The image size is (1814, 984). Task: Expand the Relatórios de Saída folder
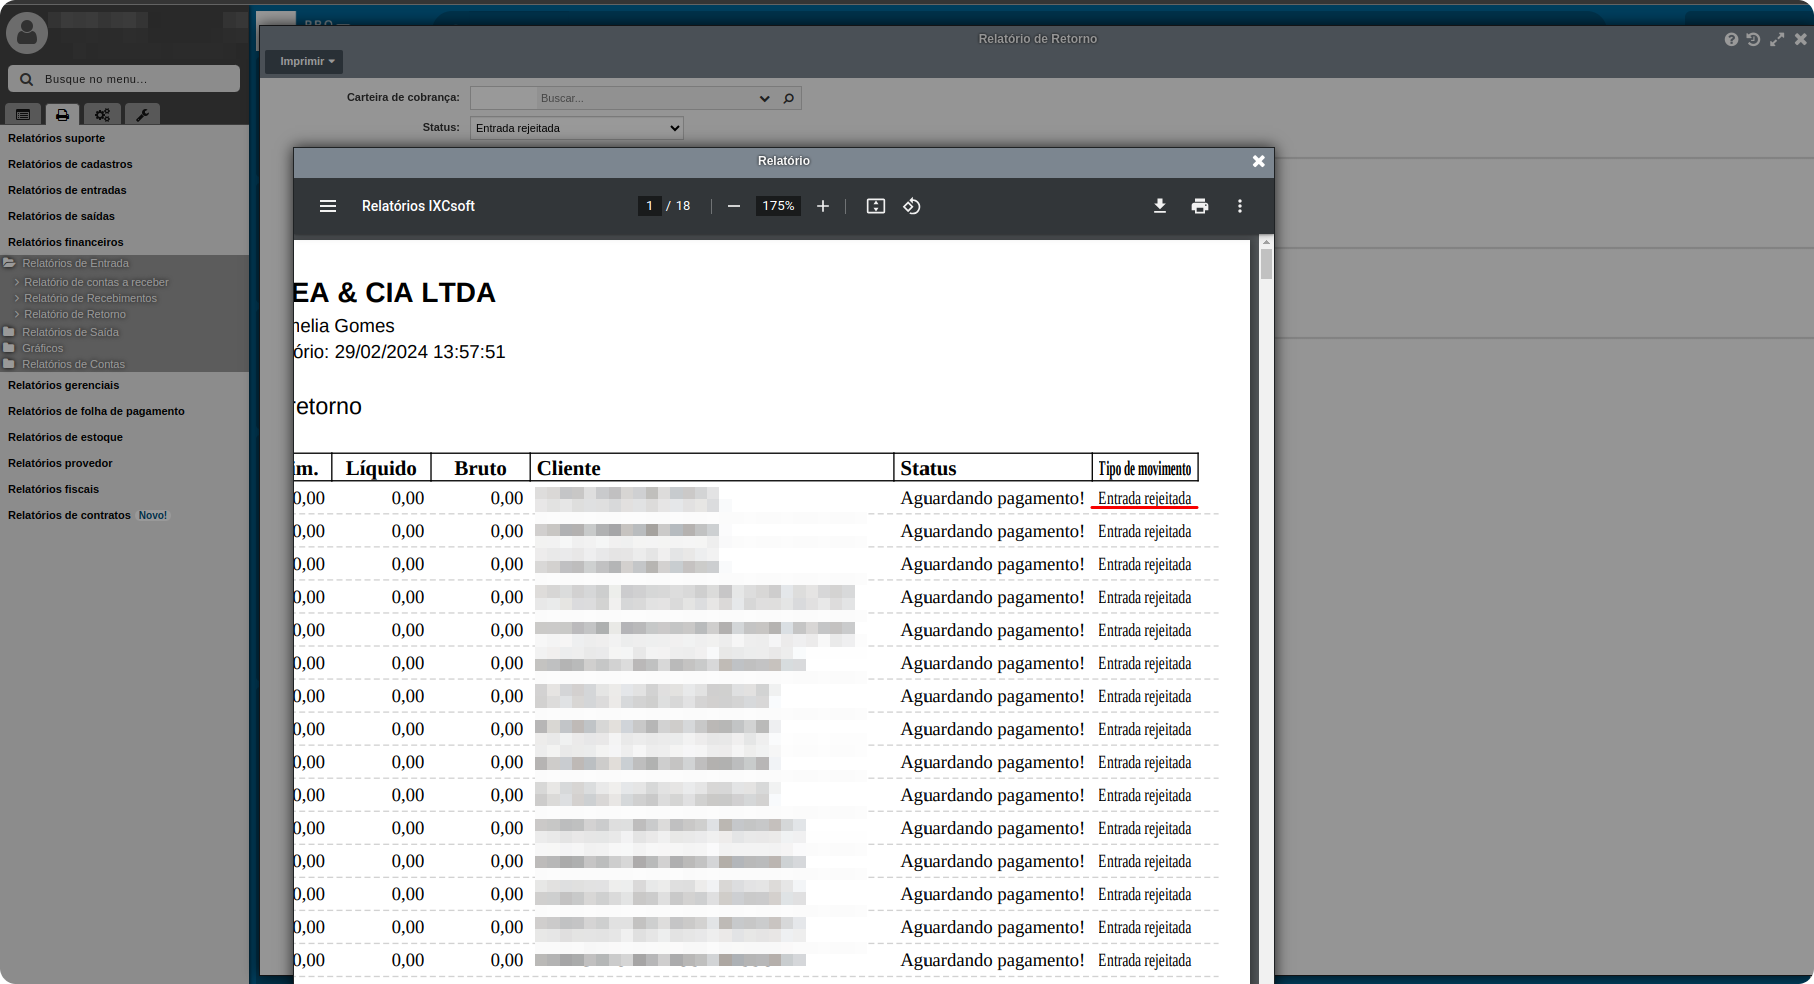click(70, 332)
